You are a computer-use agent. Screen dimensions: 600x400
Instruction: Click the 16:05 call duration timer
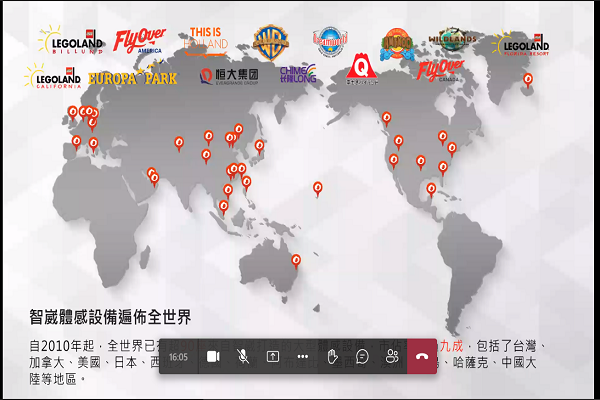(178, 357)
